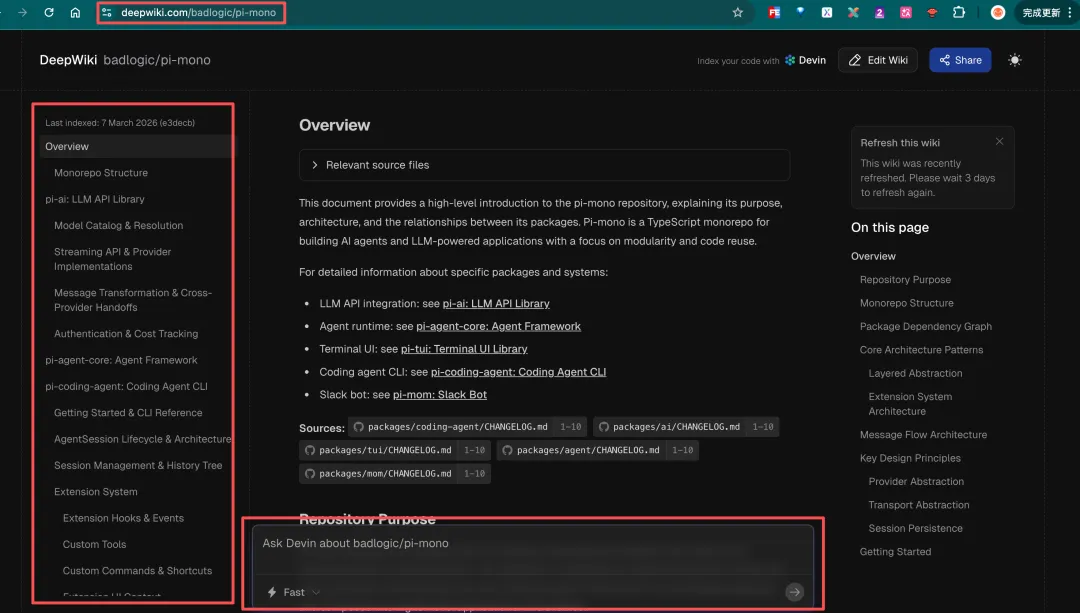Open Extension Hooks & Events page
The image size is (1080, 613).
[123, 518]
